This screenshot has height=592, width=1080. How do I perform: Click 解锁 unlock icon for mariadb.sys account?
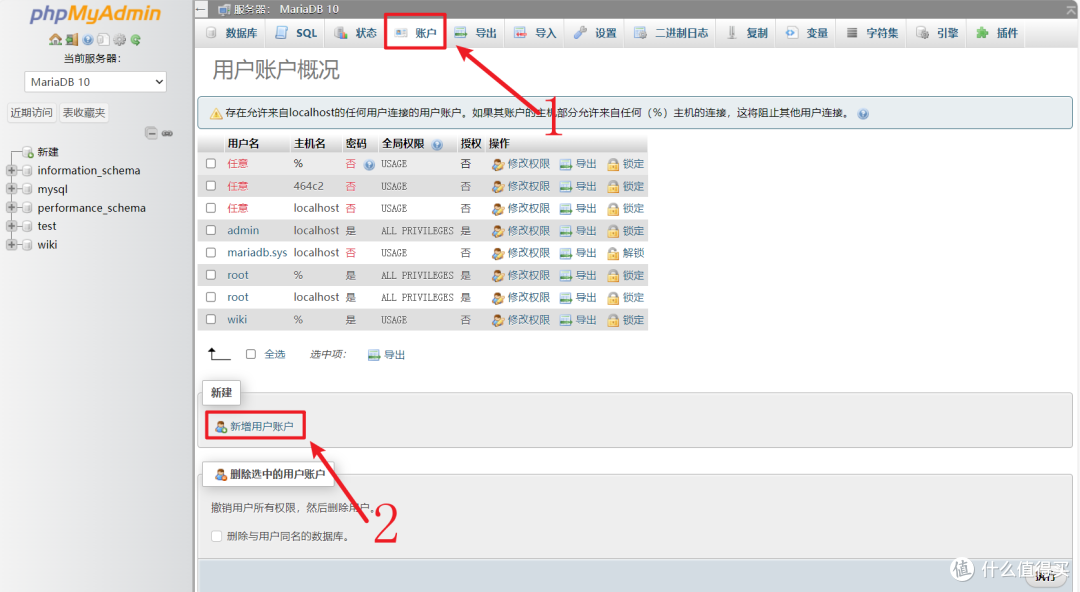coord(613,254)
